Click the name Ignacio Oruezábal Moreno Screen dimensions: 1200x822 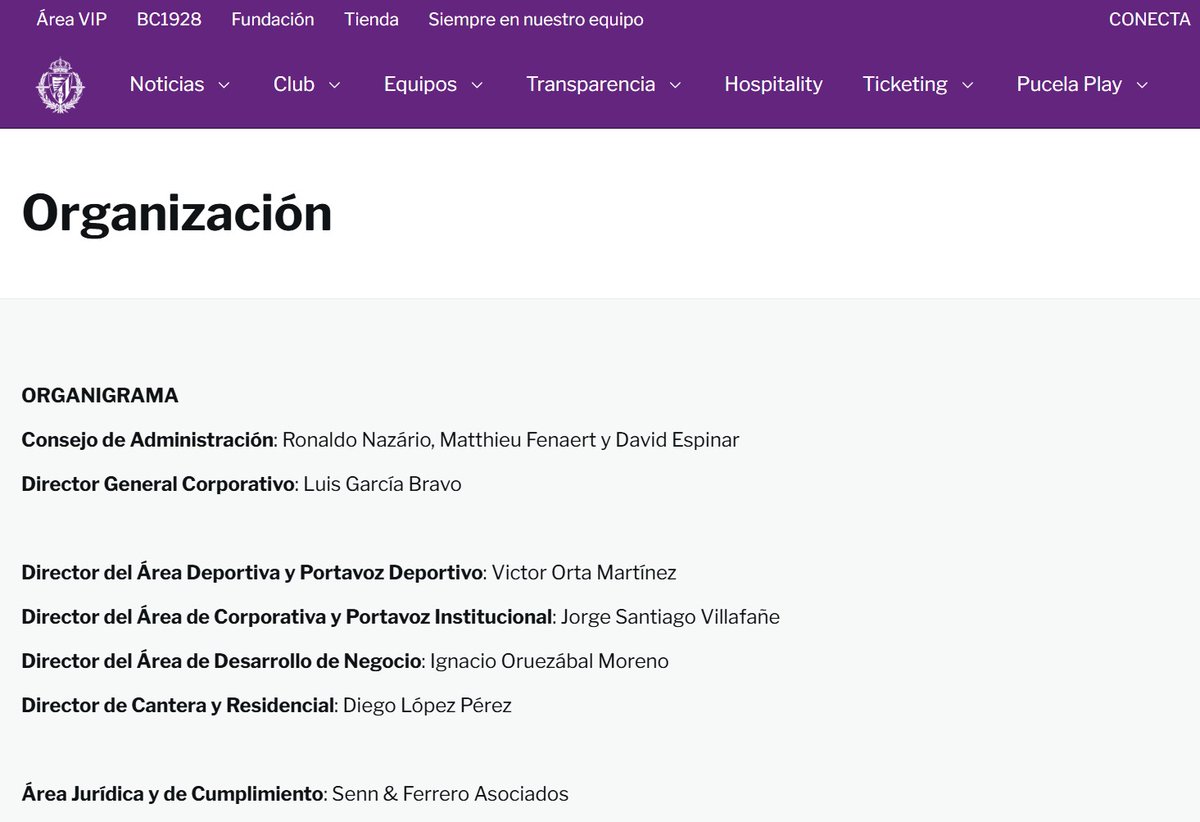point(548,661)
